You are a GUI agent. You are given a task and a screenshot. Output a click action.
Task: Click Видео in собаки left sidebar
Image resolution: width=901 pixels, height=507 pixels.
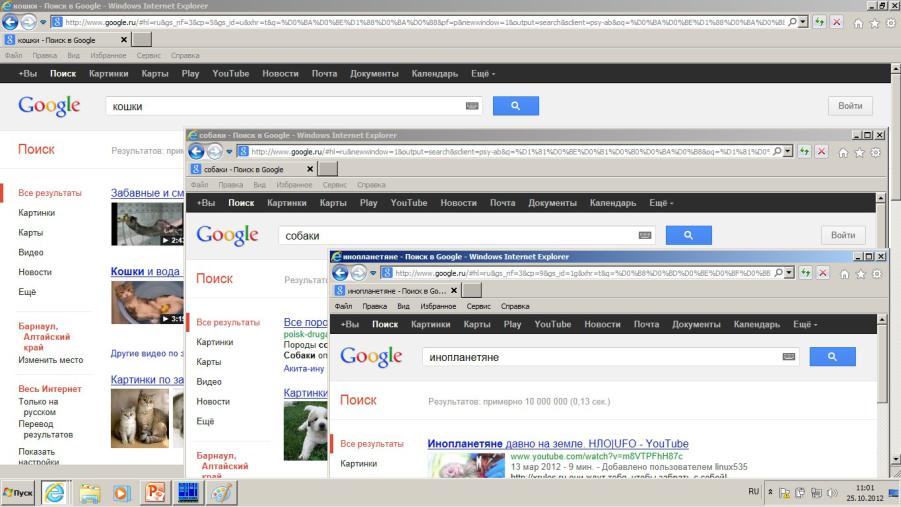(x=209, y=382)
